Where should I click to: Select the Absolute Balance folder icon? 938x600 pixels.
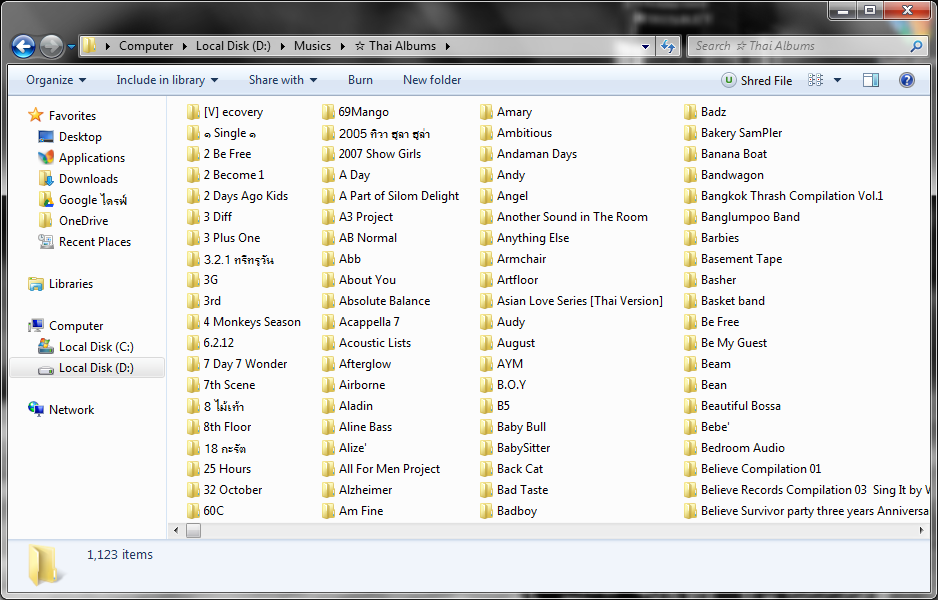pos(328,301)
